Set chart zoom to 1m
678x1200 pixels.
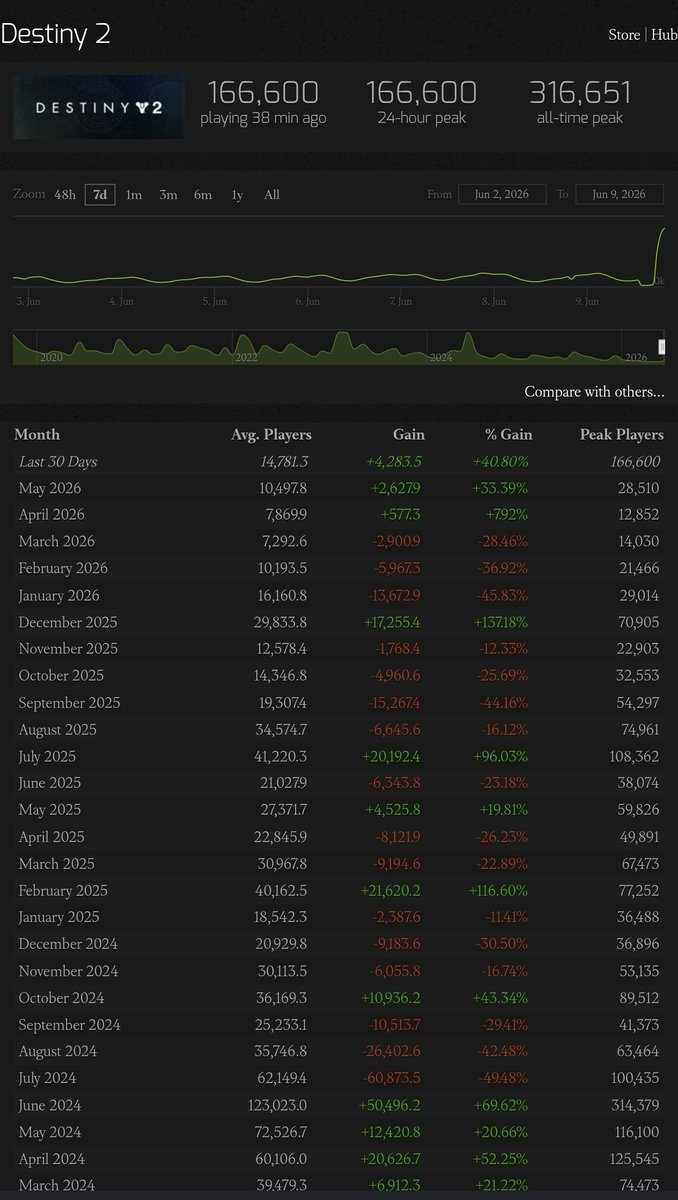133,195
